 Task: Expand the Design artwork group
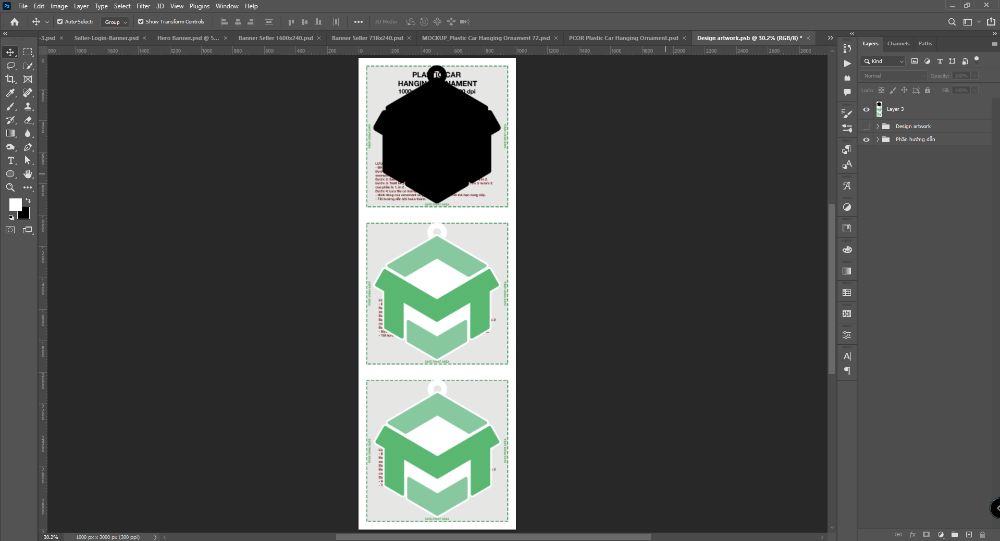coord(878,126)
